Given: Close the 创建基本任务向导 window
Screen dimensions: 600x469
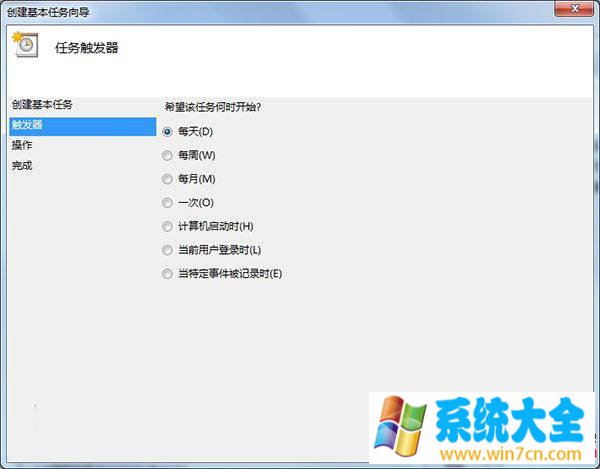Looking at the screenshot, I should pos(575,8).
